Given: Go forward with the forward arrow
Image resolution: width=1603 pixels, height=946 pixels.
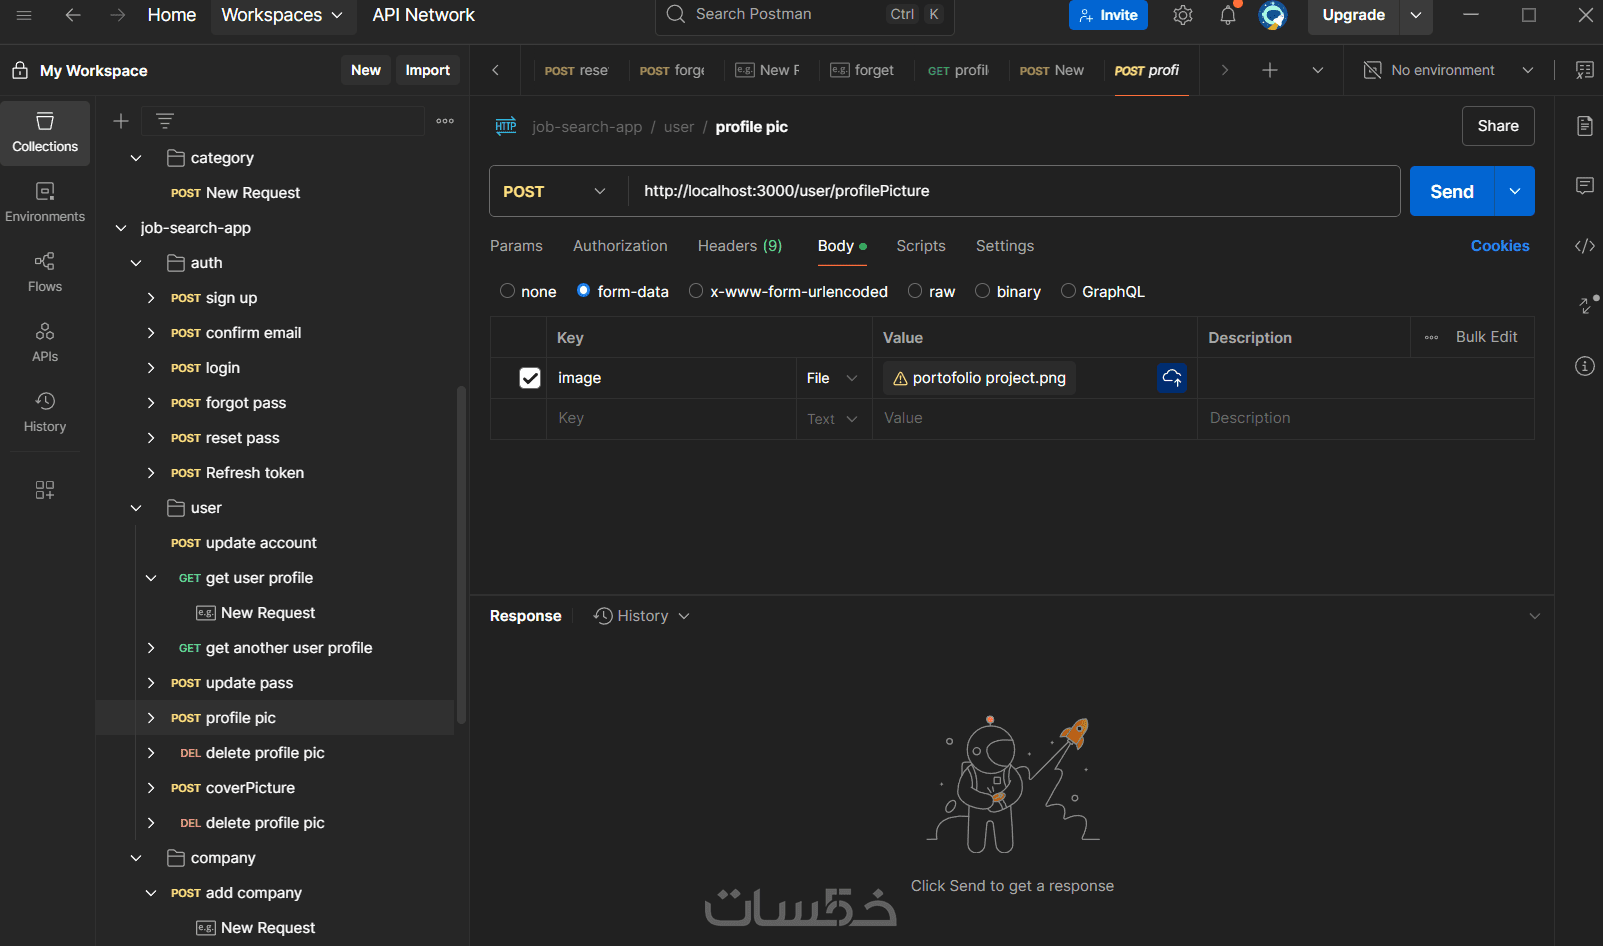Looking at the screenshot, I should 117,15.
